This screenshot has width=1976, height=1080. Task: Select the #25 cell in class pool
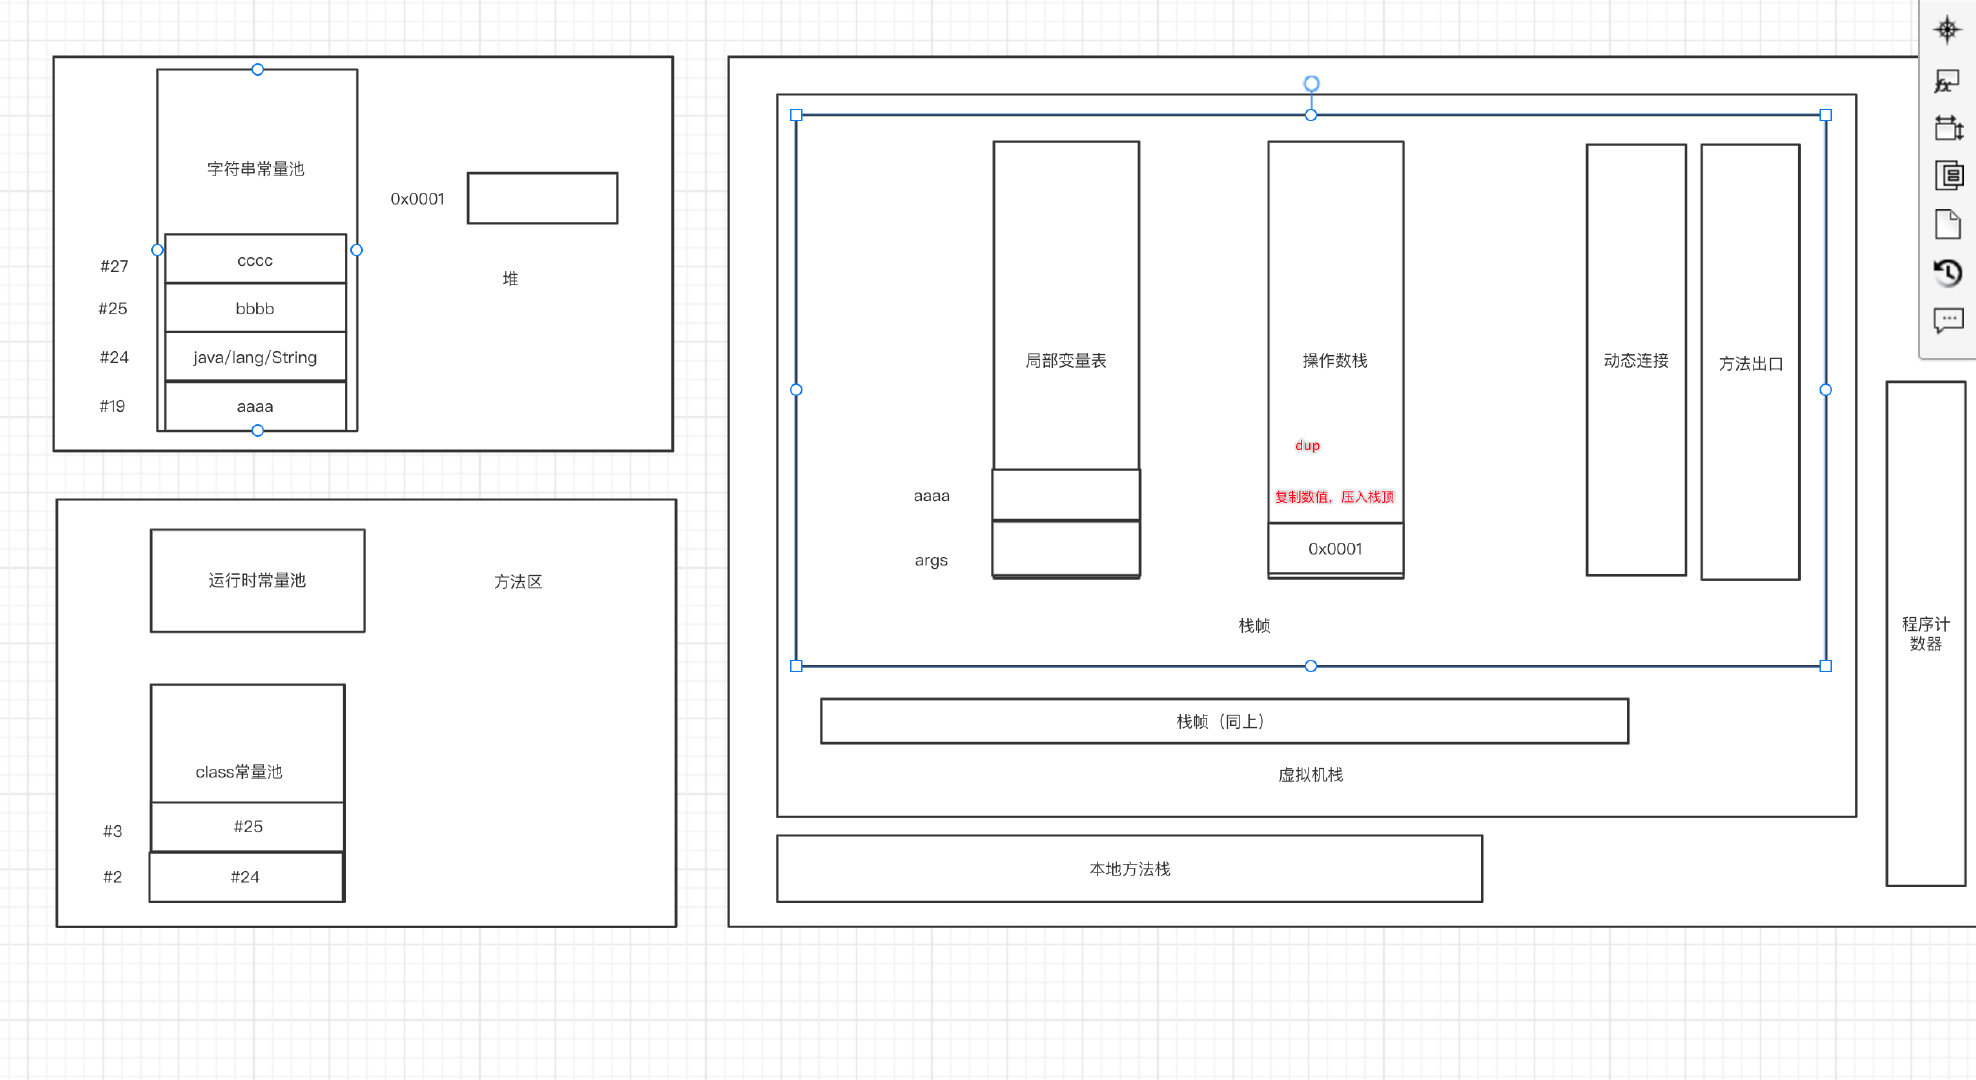tap(248, 826)
